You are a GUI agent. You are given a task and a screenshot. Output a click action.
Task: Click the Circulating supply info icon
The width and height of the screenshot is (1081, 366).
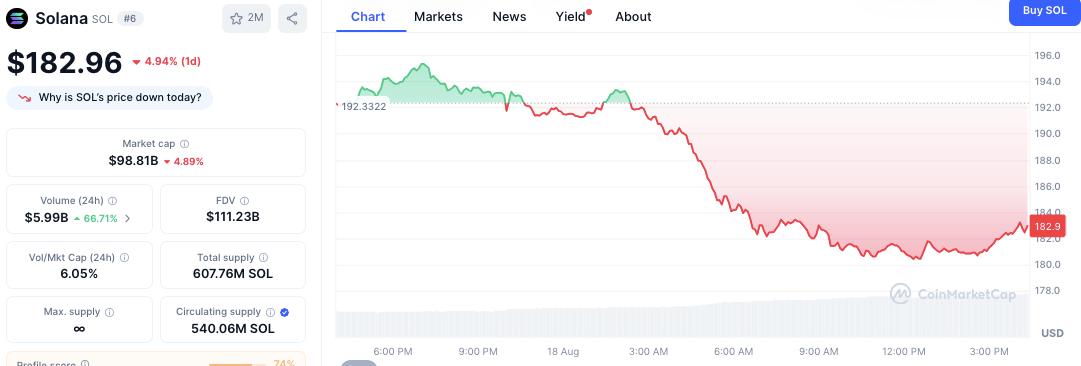(271, 312)
